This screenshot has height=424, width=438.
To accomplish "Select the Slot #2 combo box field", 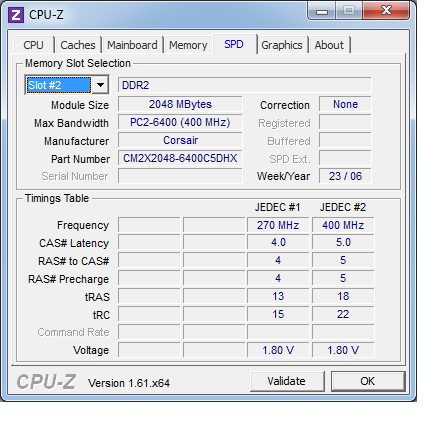I will coord(67,85).
